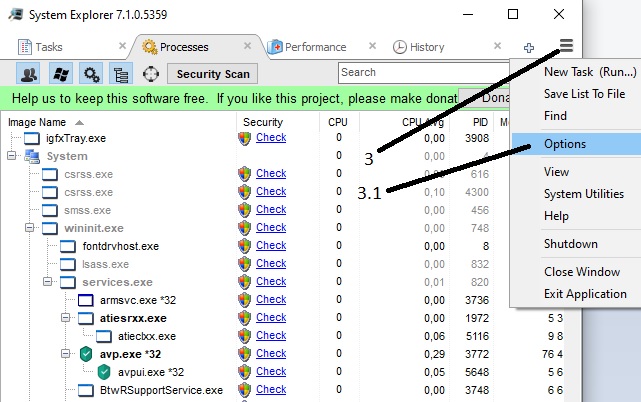The width and height of the screenshot is (641, 402).
Task: Choose Save List To File menu entry
Action: 584,94
